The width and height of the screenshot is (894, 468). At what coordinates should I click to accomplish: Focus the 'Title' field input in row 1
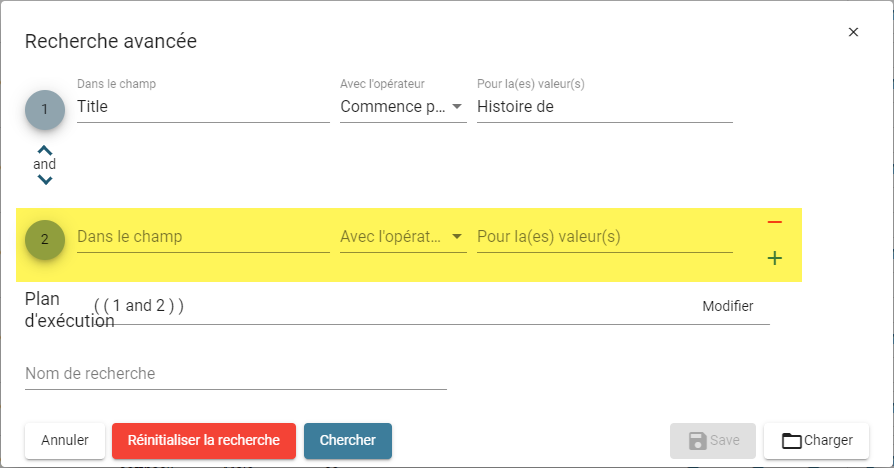[x=203, y=107]
